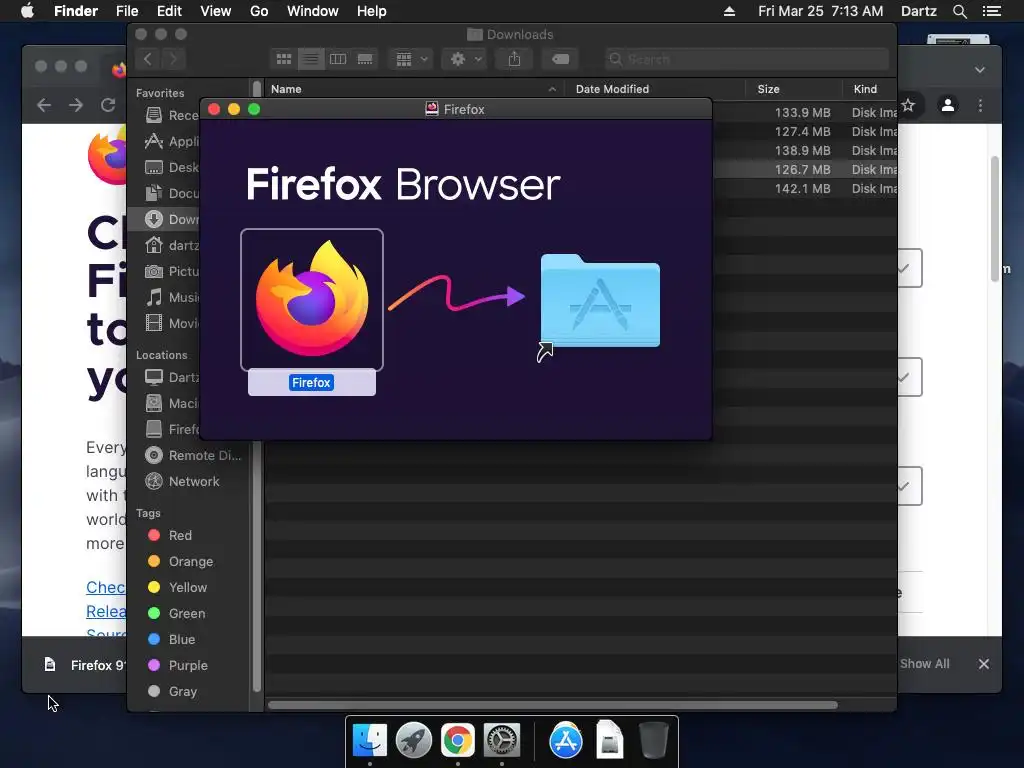Click the Finder edit tags button

pos(560,59)
